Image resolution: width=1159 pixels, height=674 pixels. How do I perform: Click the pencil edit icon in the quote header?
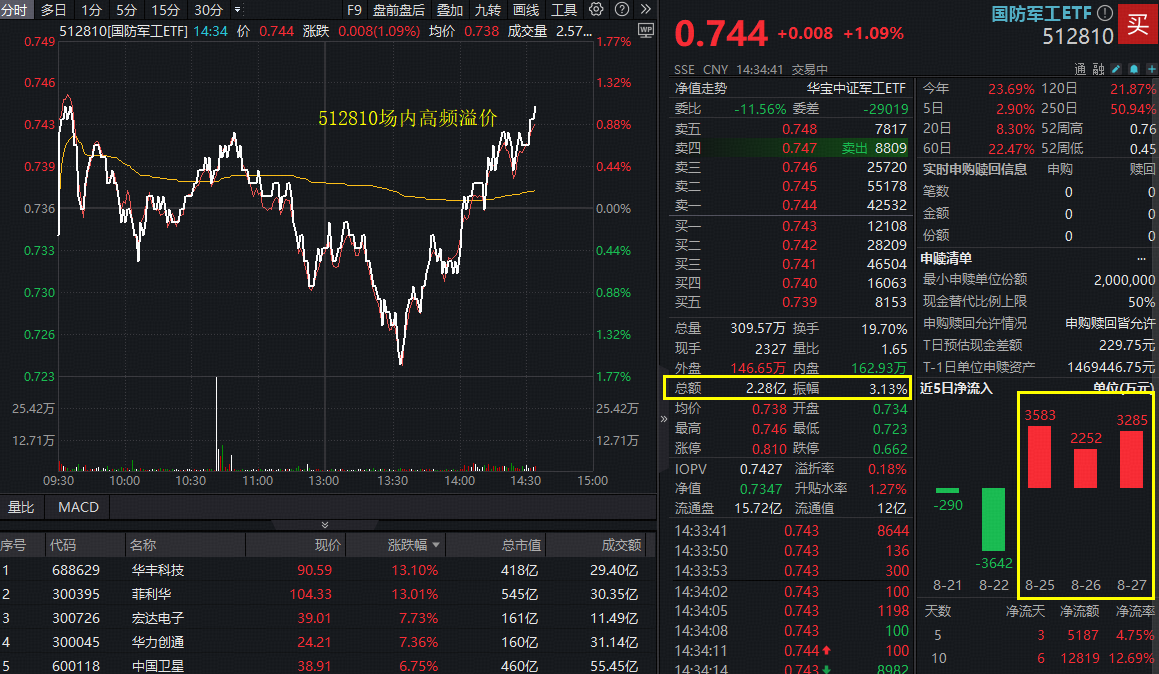[x=1116, y=69]
